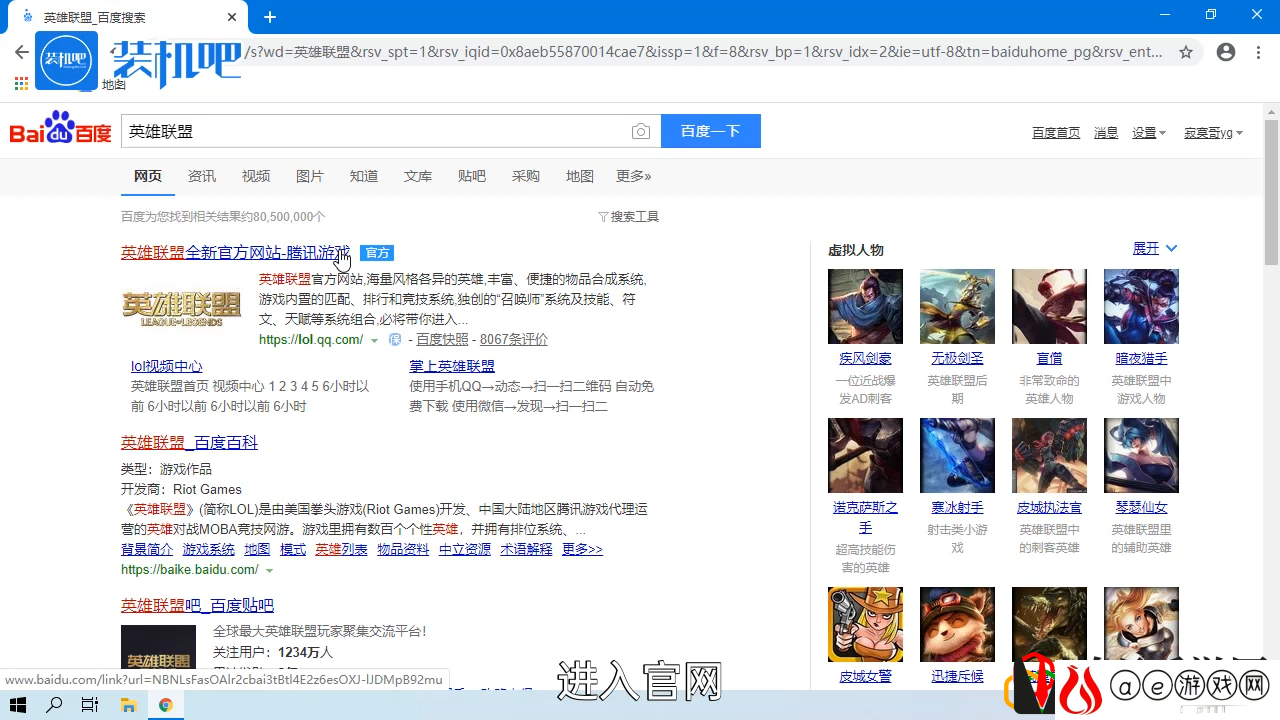Click the 疾风剑豪 name link
Viewport: 1280px width, 720px height.
click(x=865, y=358)
